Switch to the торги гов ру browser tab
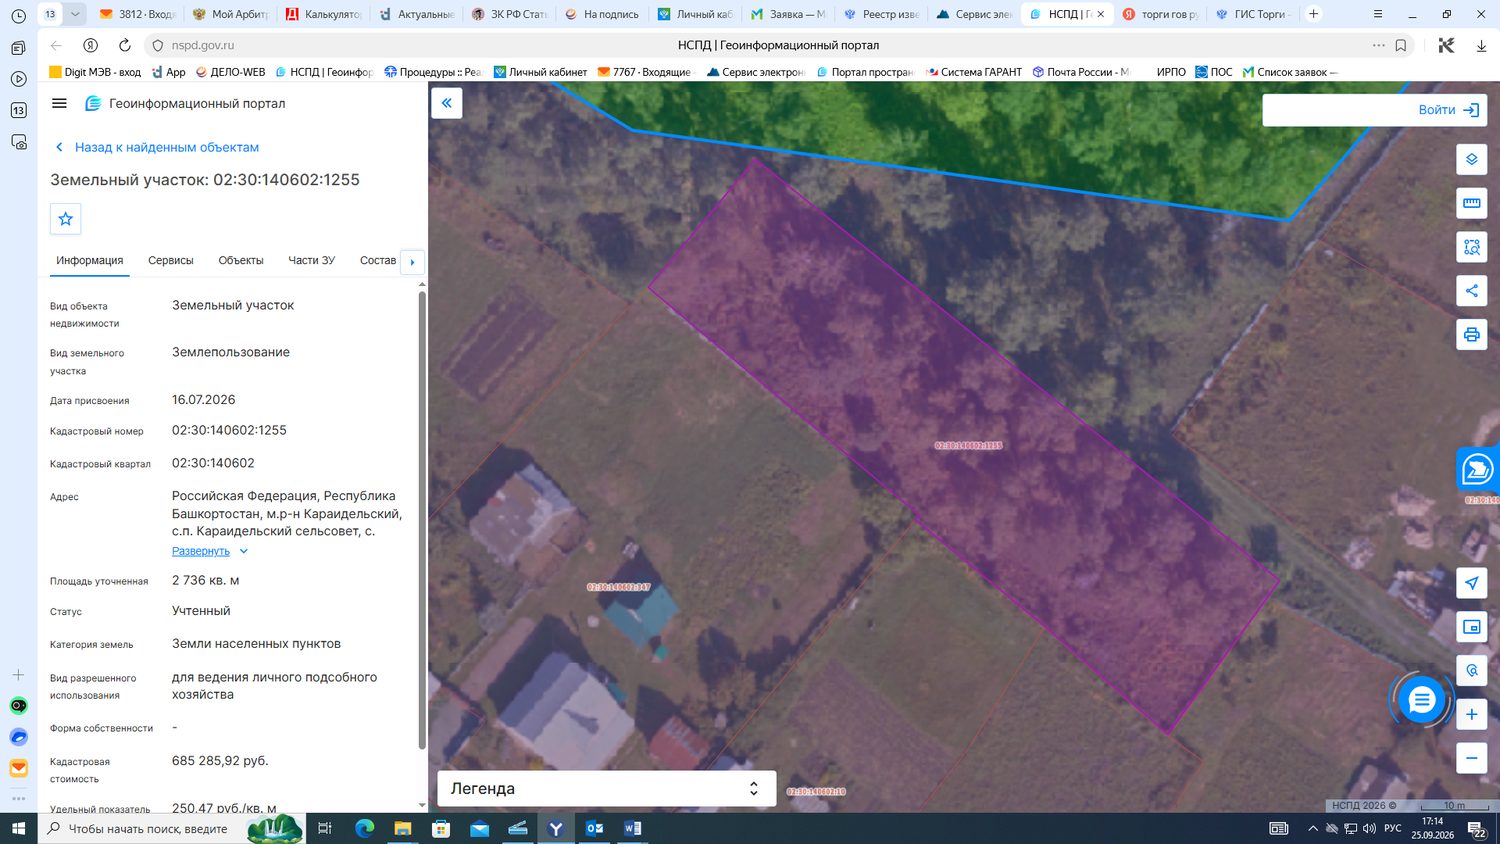 [1160, 14]
